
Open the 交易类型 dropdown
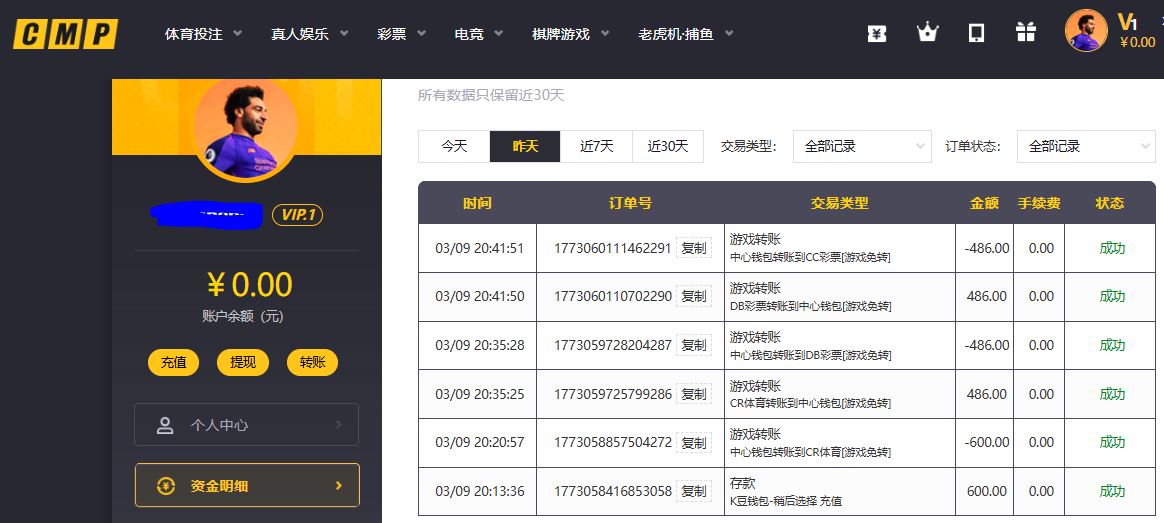pyautogui.click(x=861, y=146)
